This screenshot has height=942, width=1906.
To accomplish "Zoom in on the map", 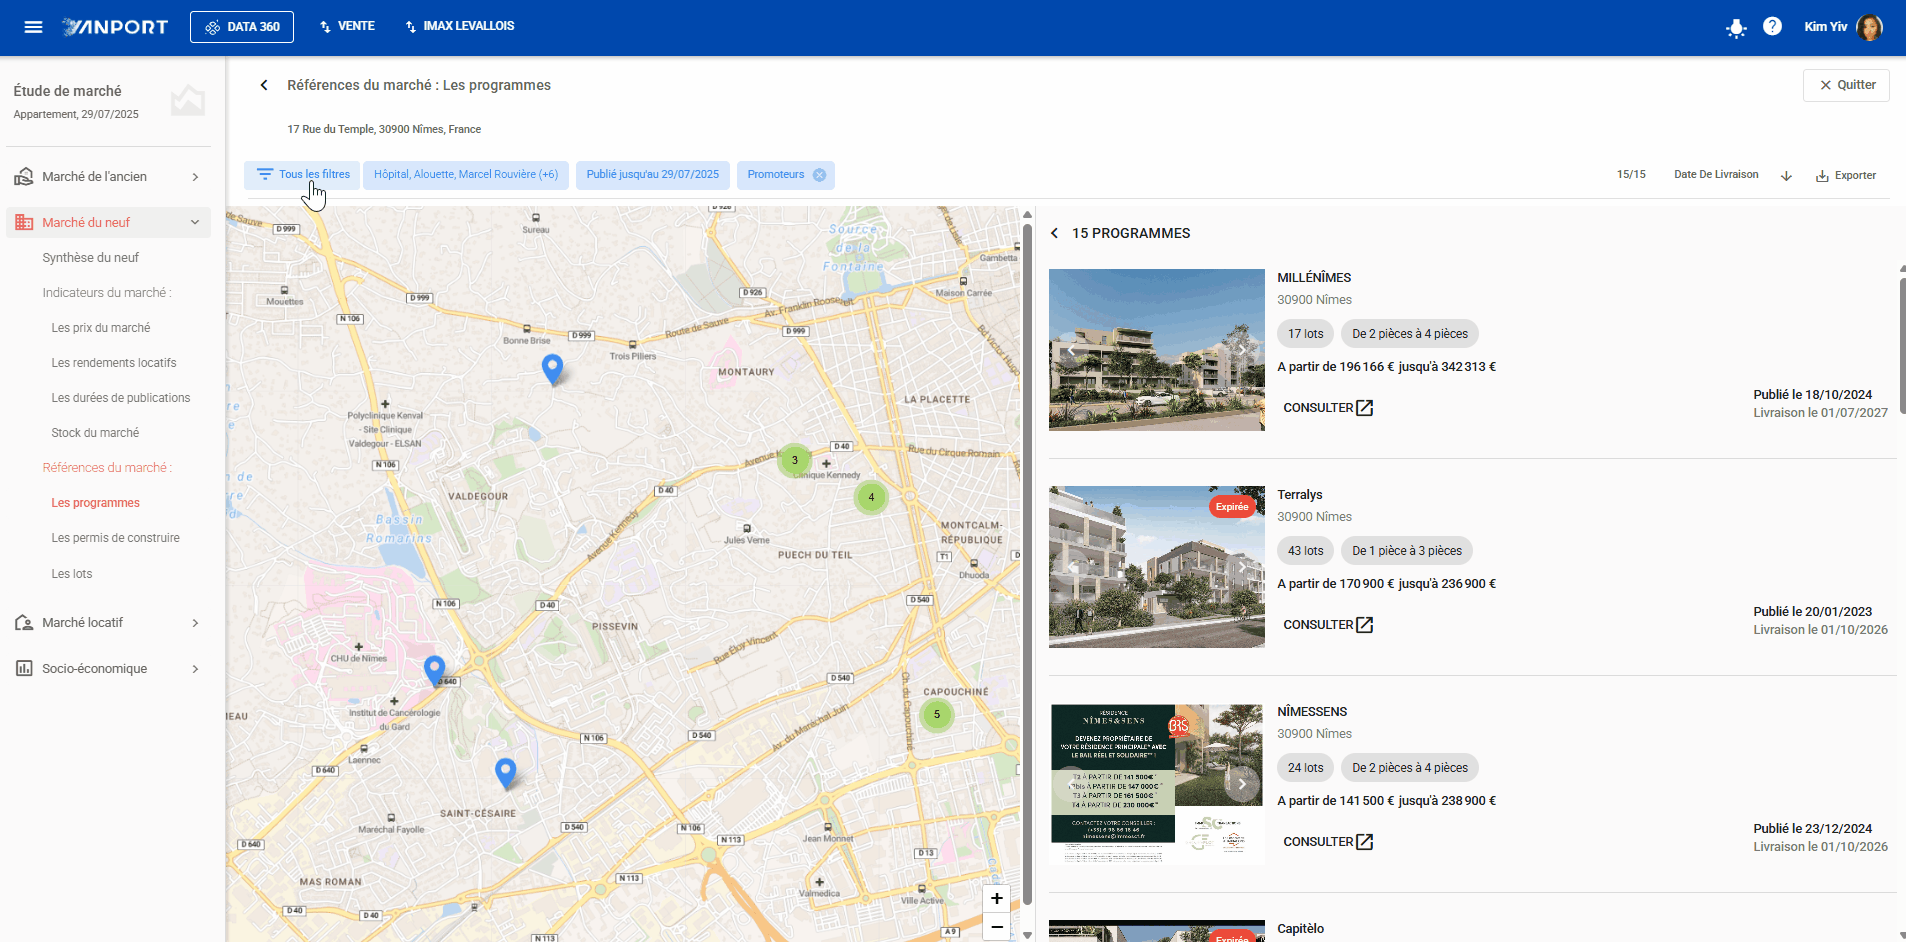I will 996,899.
